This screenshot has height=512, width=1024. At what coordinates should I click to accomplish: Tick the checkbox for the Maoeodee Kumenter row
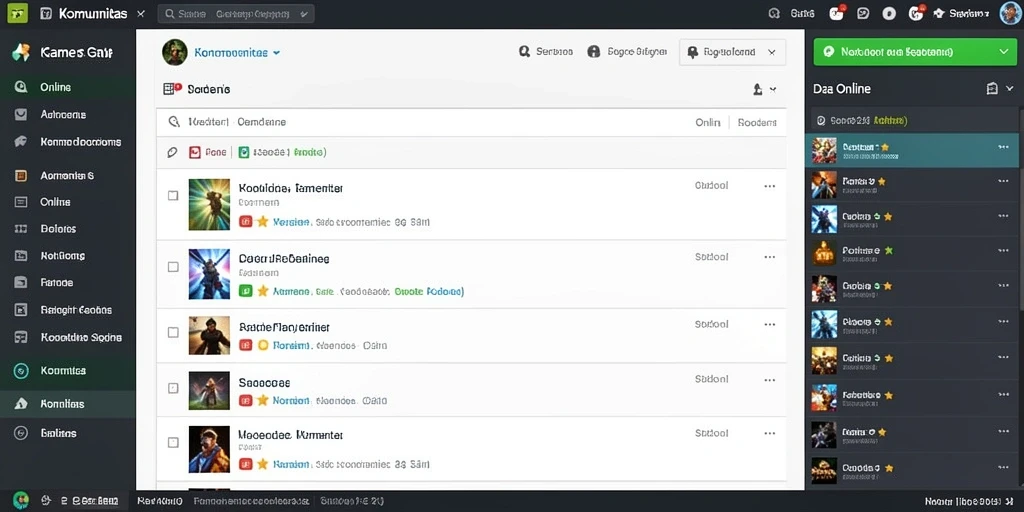[173, 442]
